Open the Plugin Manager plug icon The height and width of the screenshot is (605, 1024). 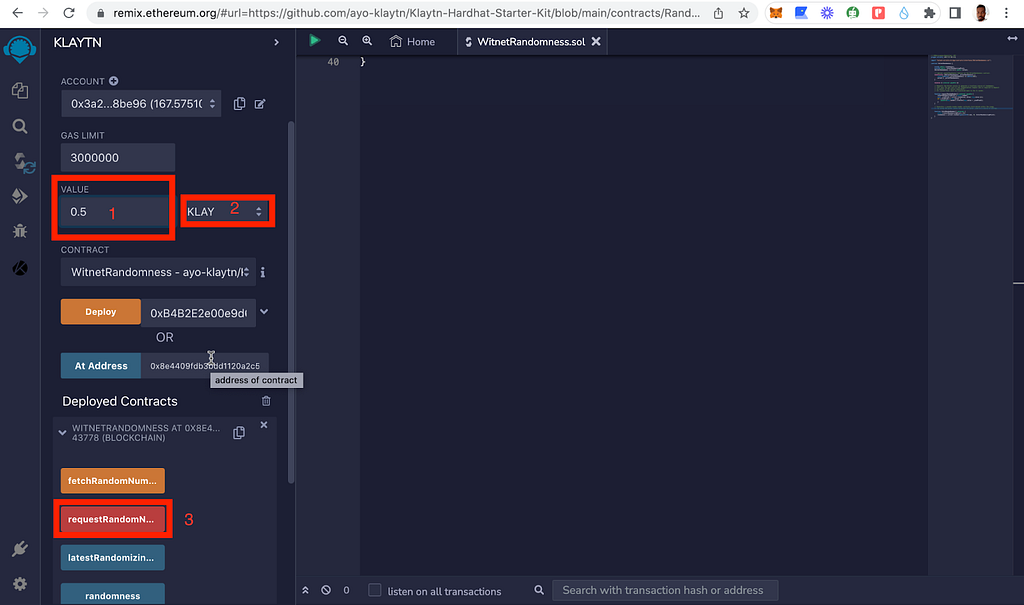tap(20, 549)
